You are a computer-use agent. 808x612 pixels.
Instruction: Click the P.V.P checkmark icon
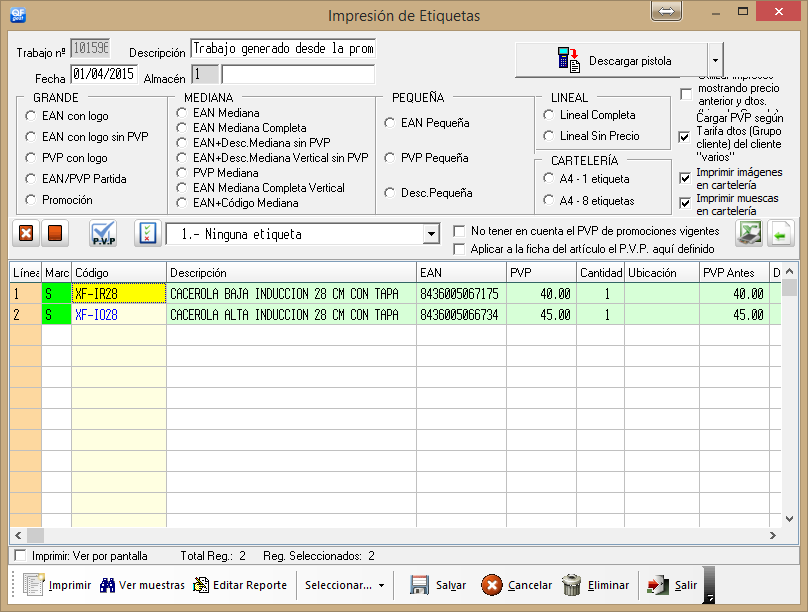[x=104, y=233]
